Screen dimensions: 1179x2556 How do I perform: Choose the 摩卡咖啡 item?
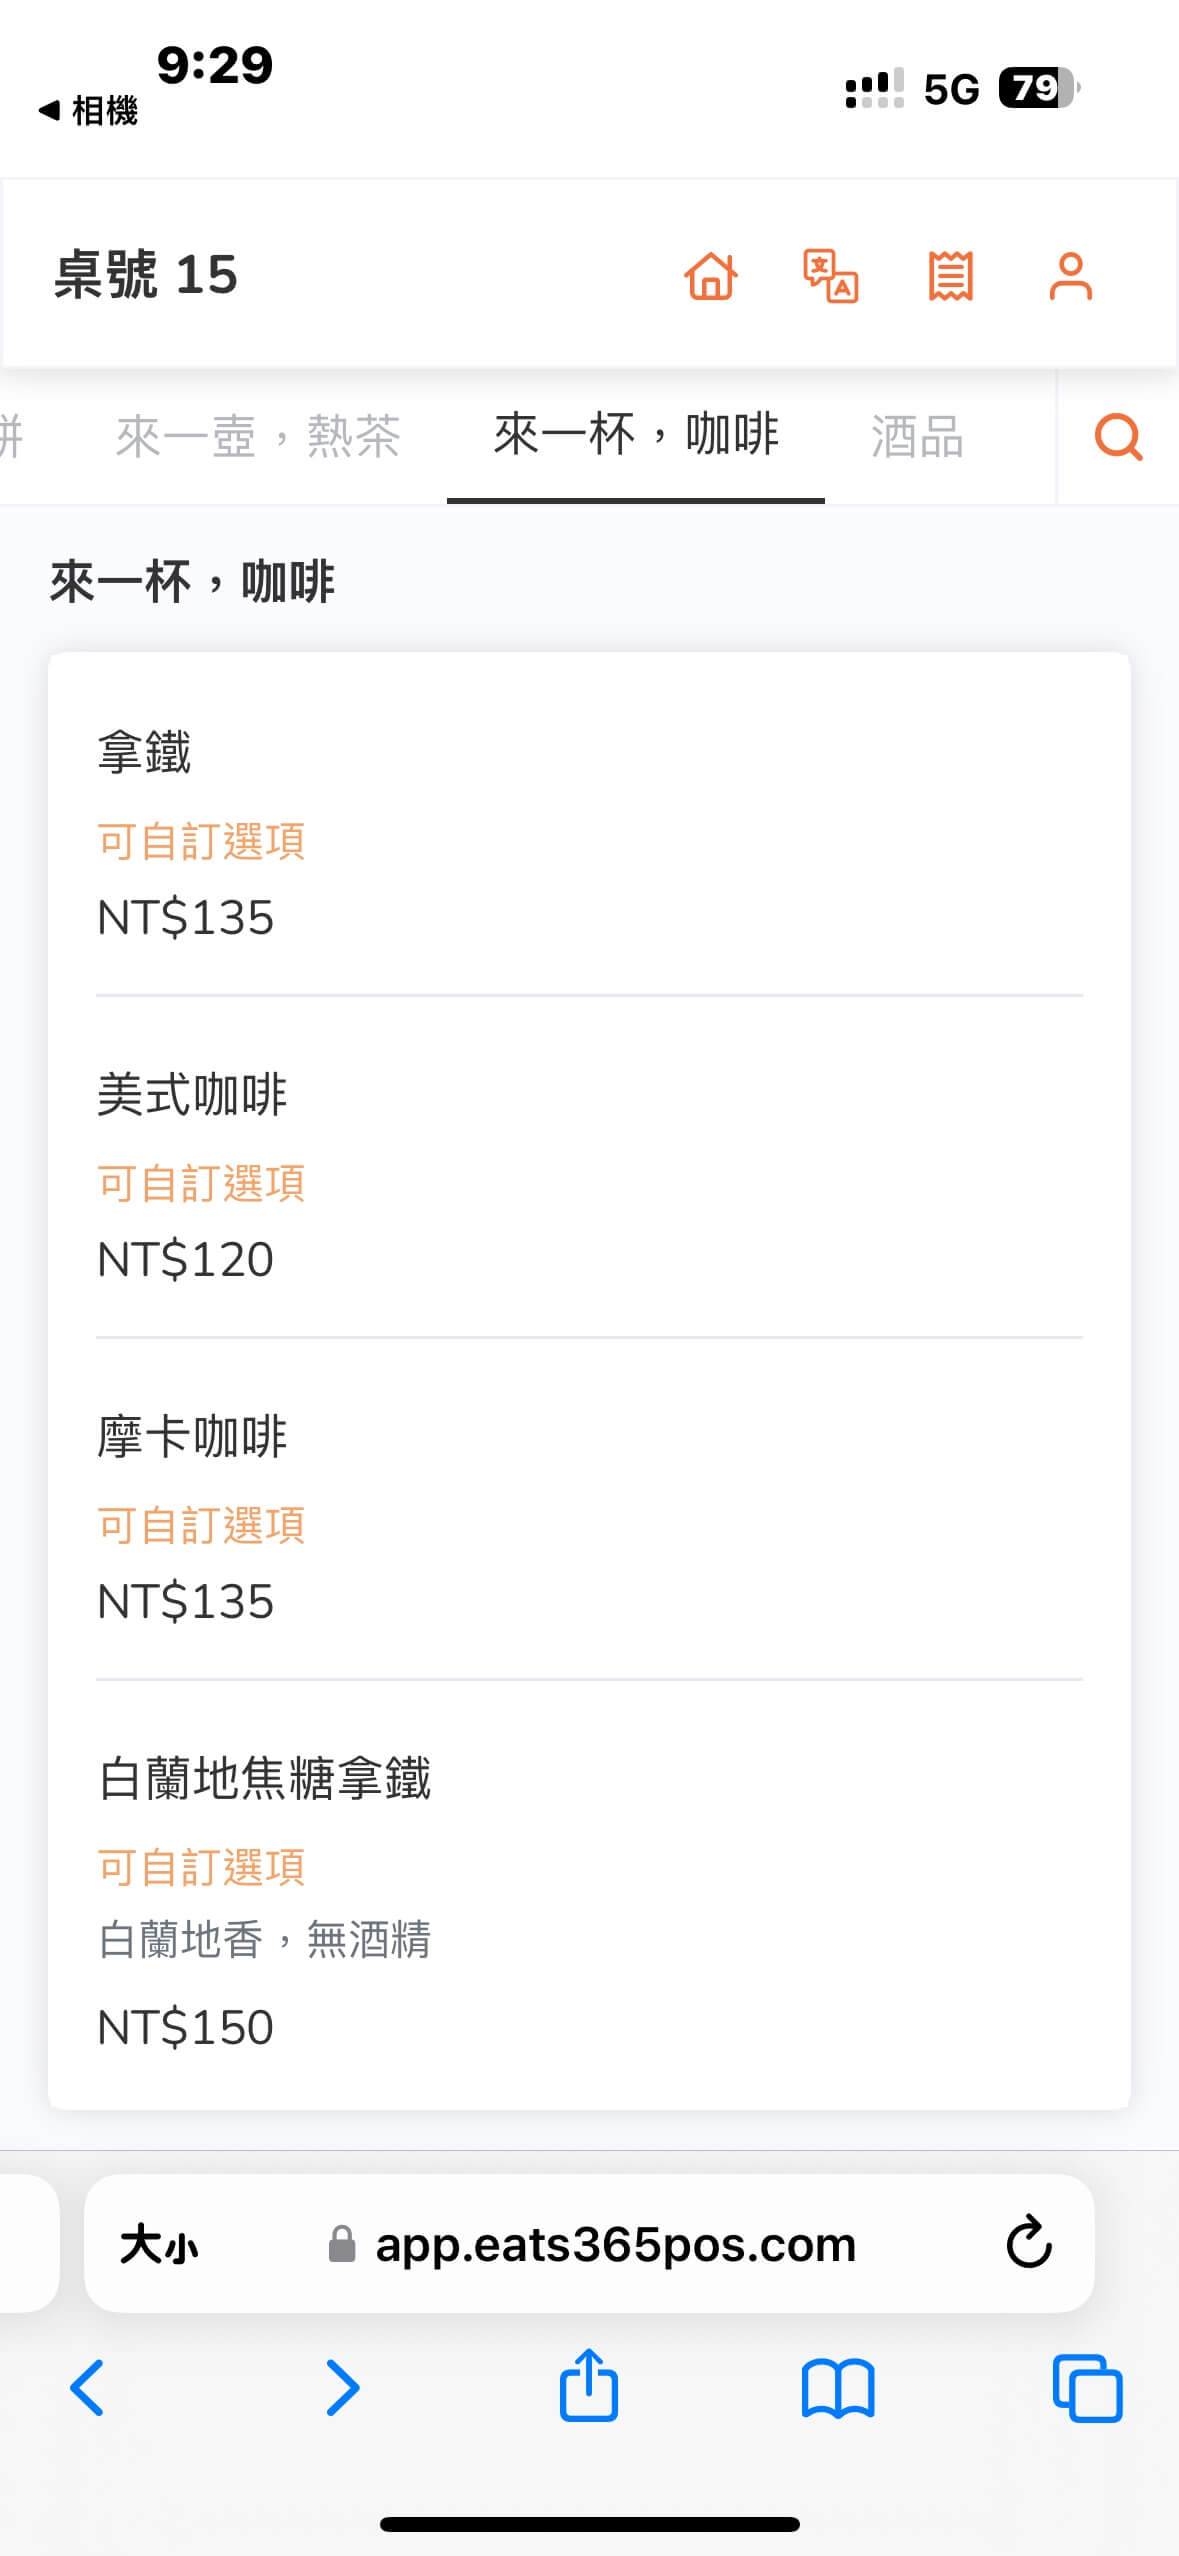tap(589, 1516)
